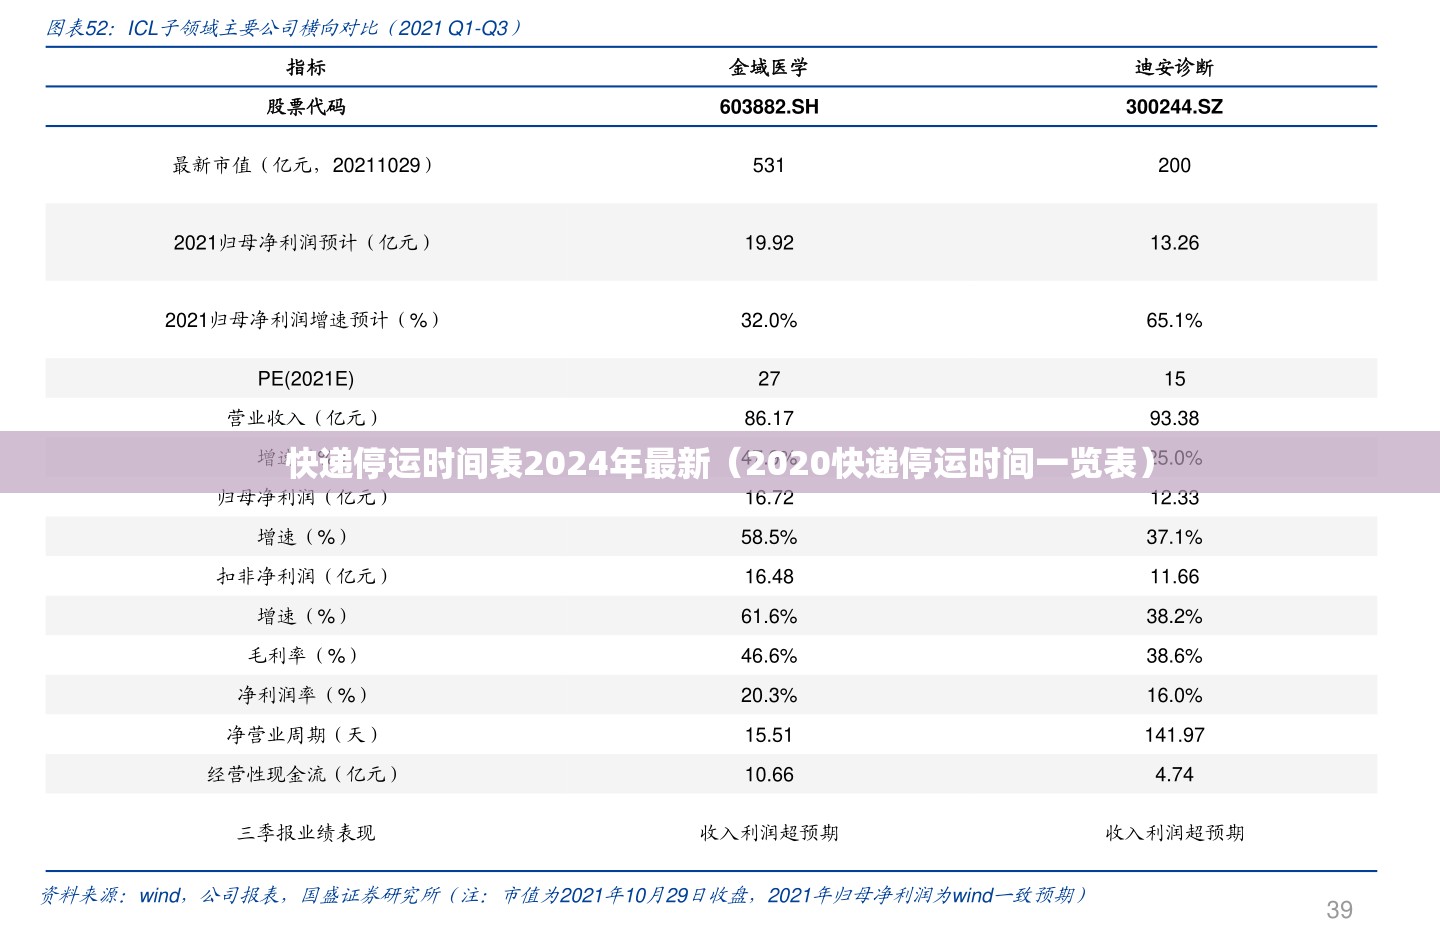1440x925 pixels.
Task: Select cash flow value 10.66
Action: click(769, 774)
